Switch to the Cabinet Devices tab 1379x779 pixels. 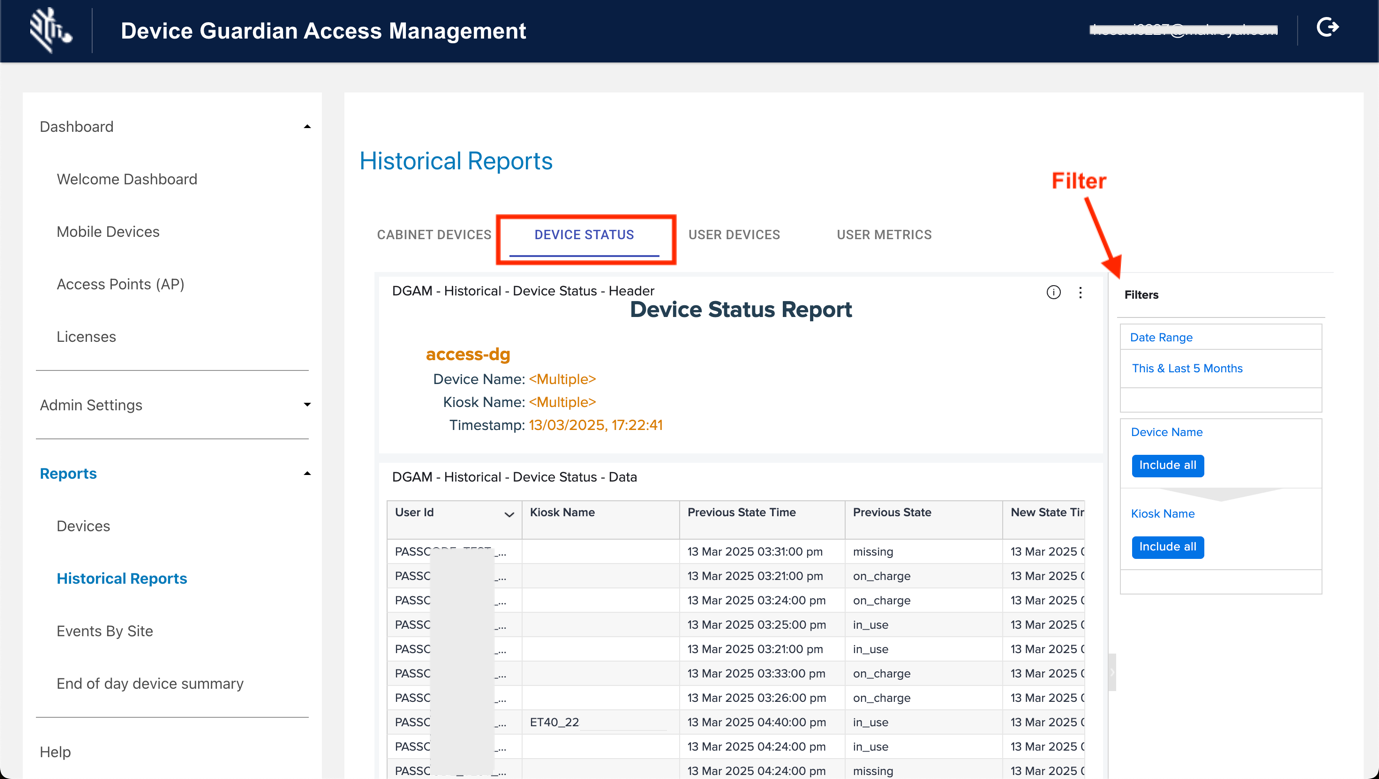click(x=434, y=235)
